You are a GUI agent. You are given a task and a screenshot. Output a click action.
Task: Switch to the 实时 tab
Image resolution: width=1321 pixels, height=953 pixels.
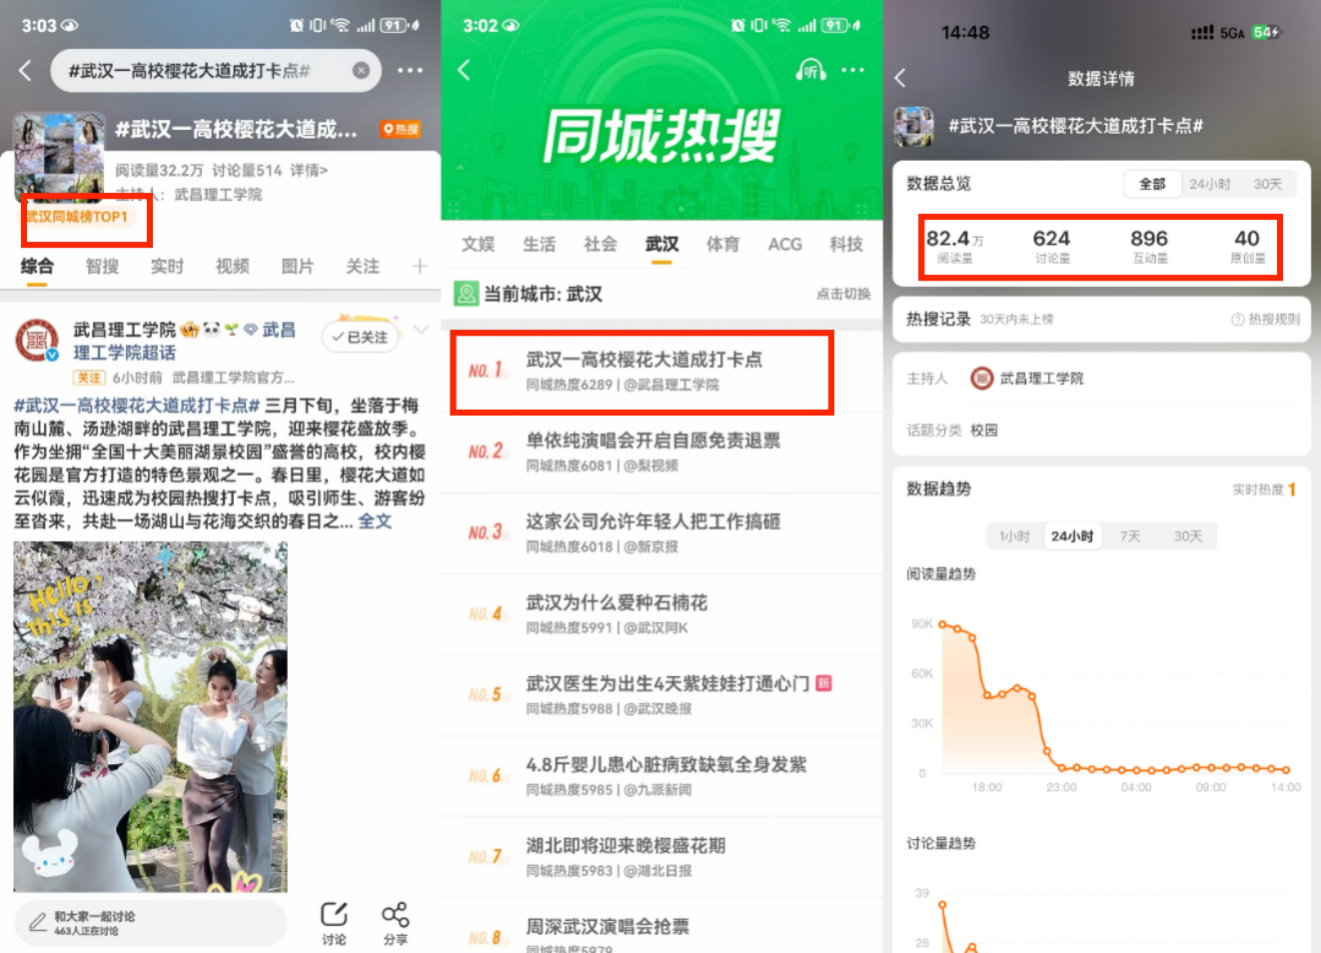coord(167,266)
